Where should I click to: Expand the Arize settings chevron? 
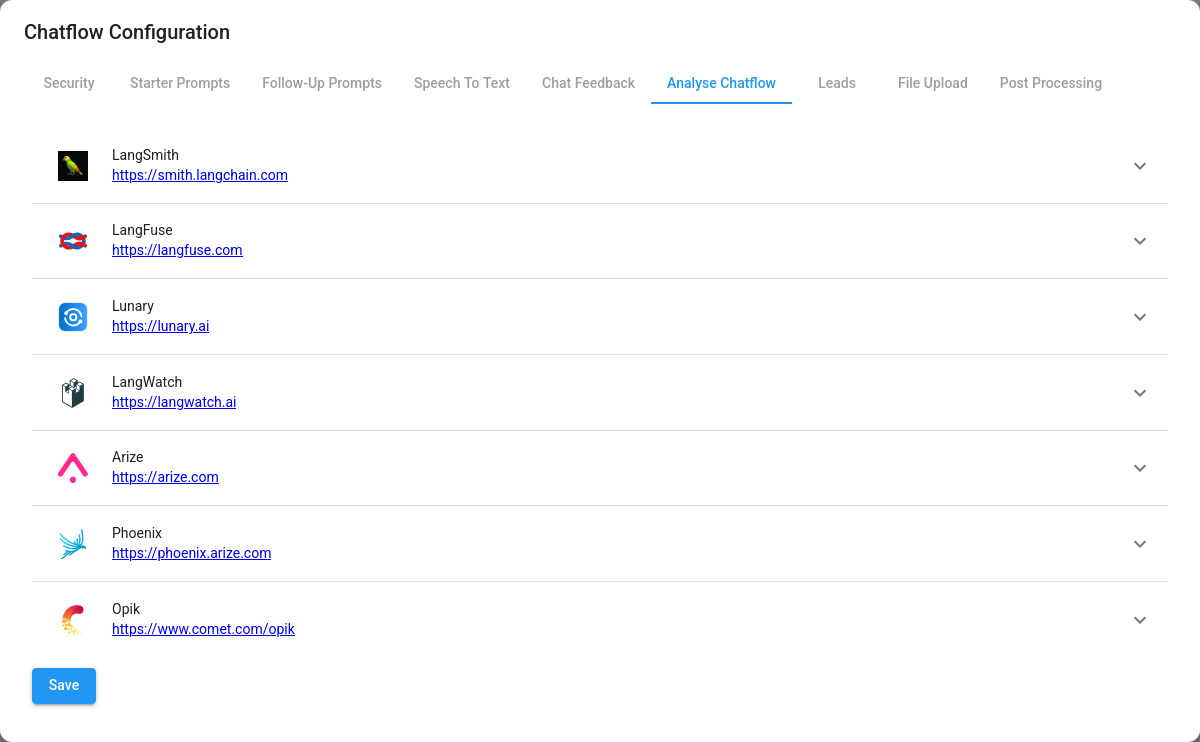[1139, 468]
